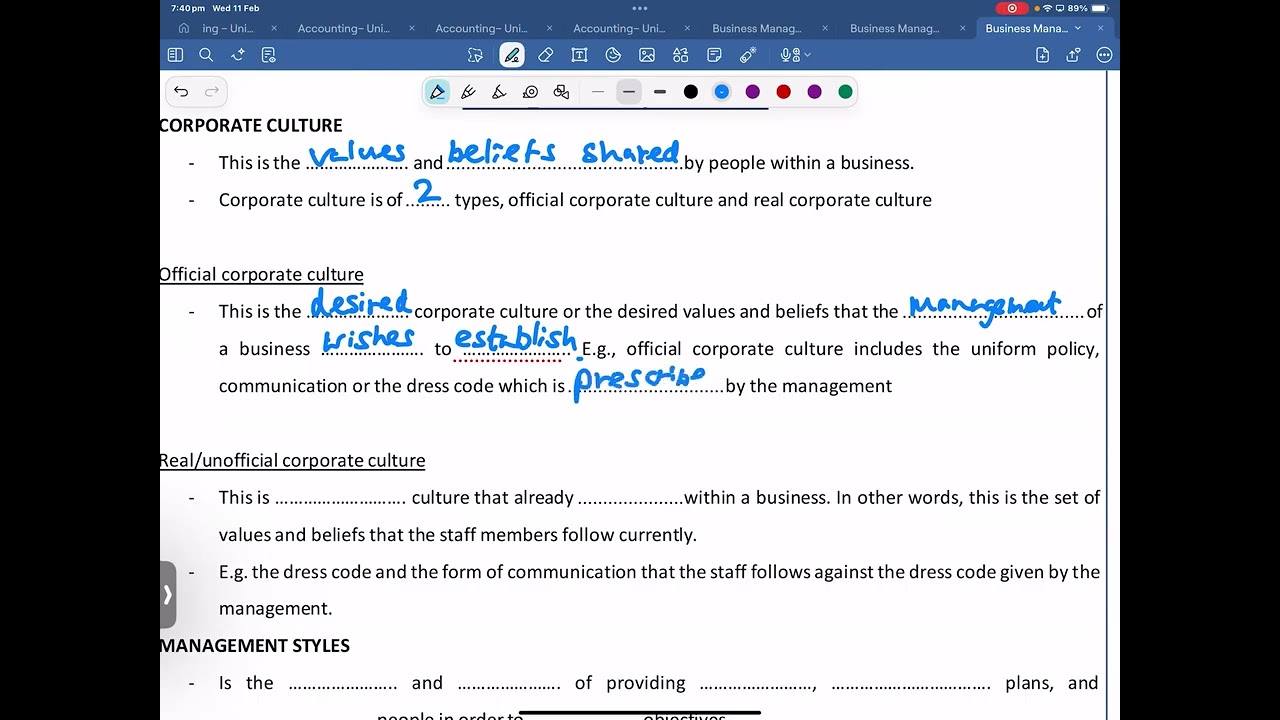Select the medium stroke thickness

click(629, 92)
